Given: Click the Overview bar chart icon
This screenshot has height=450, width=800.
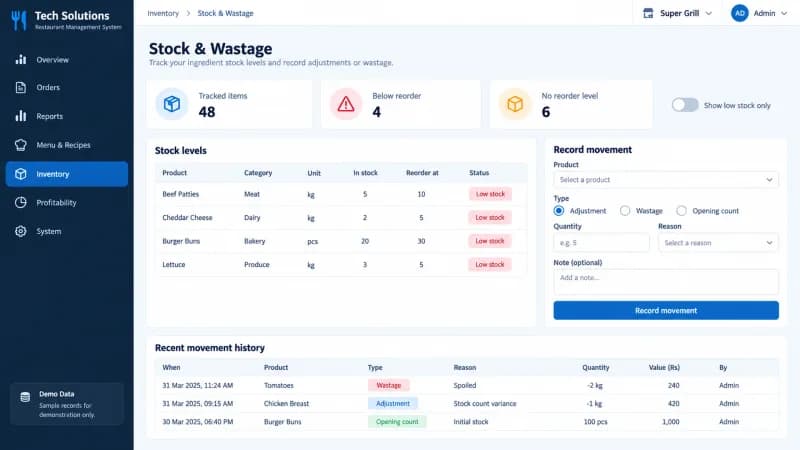Looking at the screenshot, I should pyautogui.click(x=21, y=60).
